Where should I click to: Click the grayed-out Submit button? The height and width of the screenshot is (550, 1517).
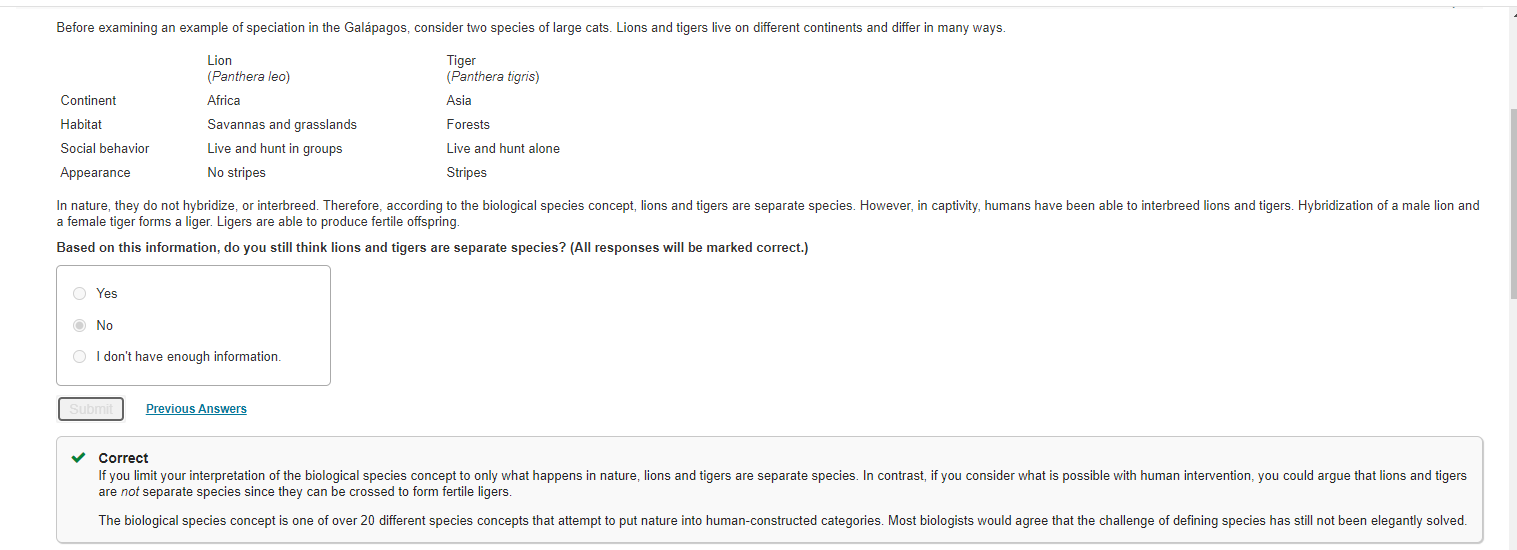(x=91, y=409)
